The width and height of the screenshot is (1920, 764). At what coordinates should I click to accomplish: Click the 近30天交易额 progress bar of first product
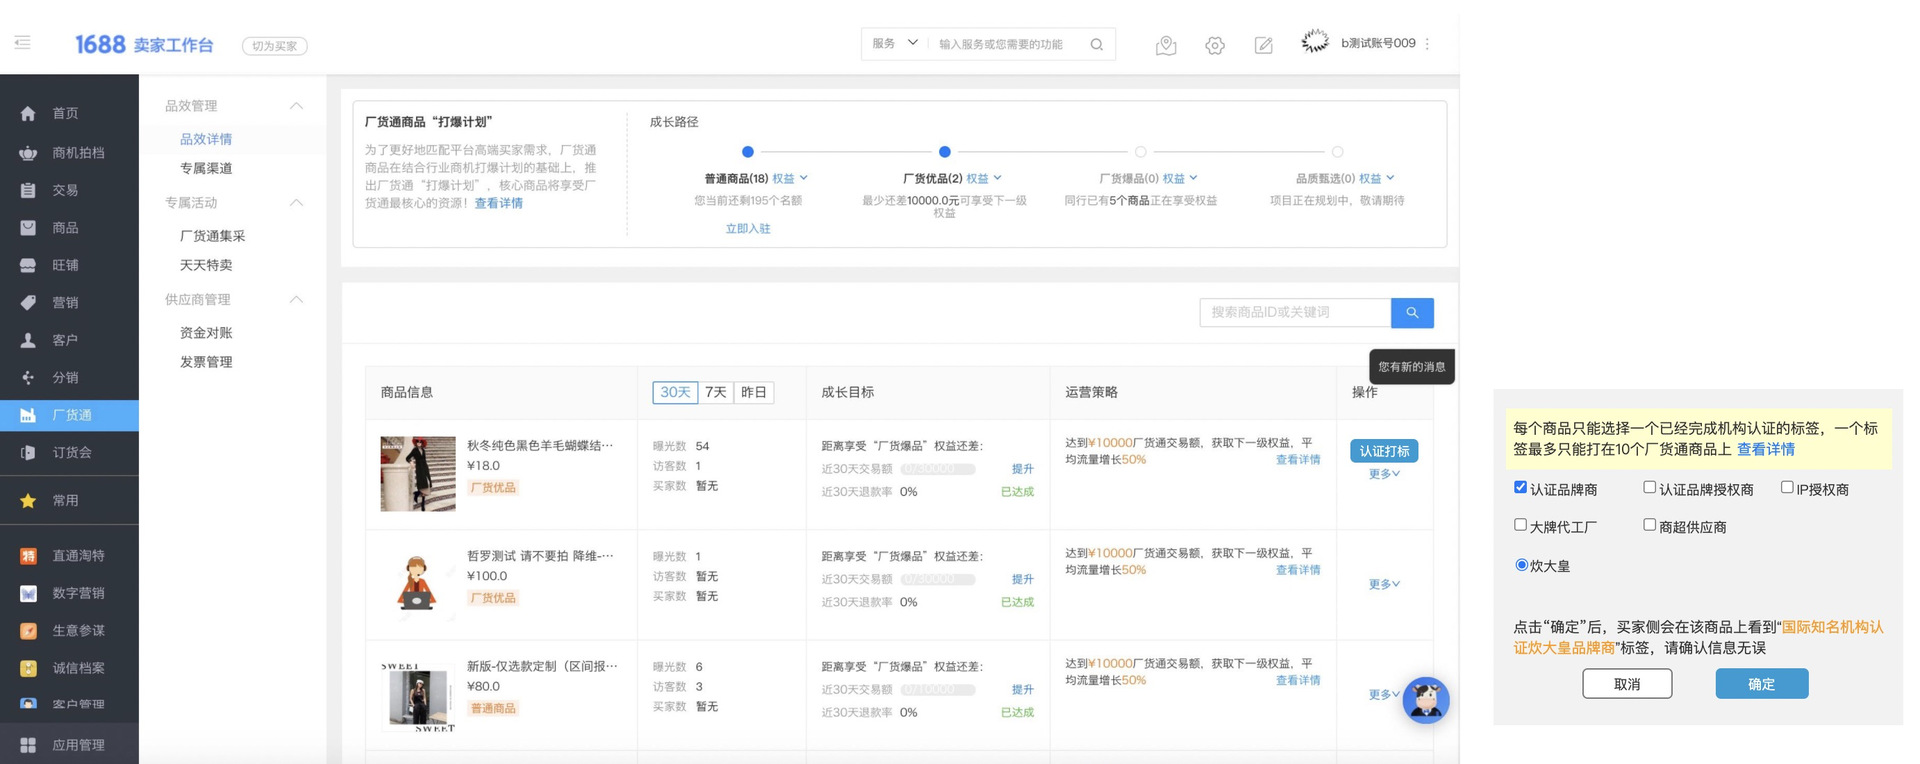[937, 469]
